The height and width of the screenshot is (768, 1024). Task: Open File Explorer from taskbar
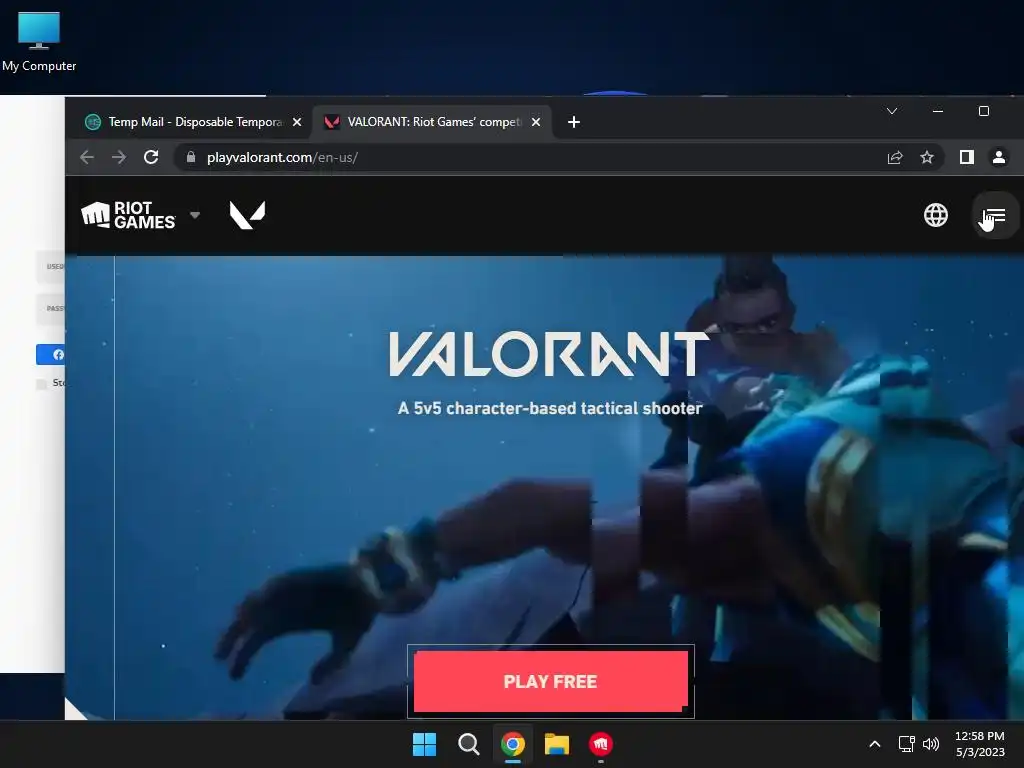coord(557,744)
